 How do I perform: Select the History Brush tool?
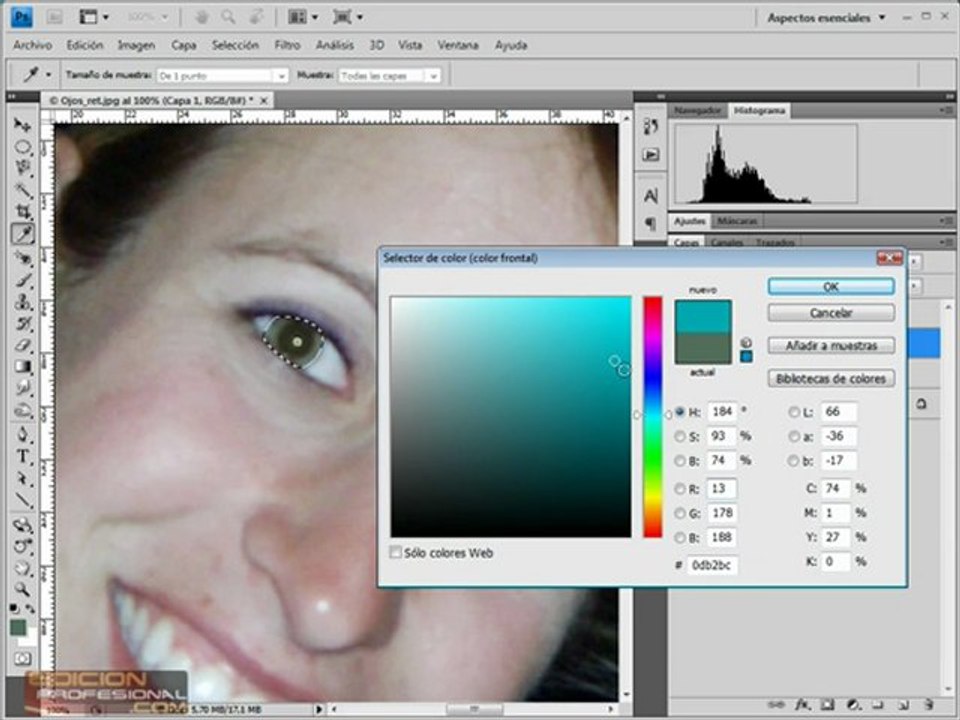tap(23, 323)
